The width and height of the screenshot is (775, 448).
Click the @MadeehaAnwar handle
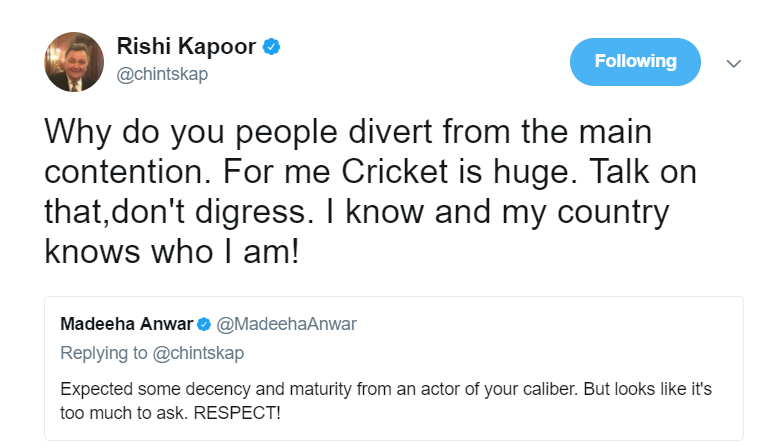click(x=286, y=324)
